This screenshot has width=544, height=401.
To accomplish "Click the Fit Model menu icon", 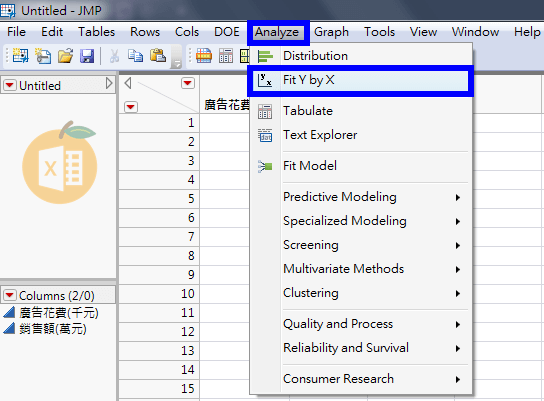I will [265, 166].
